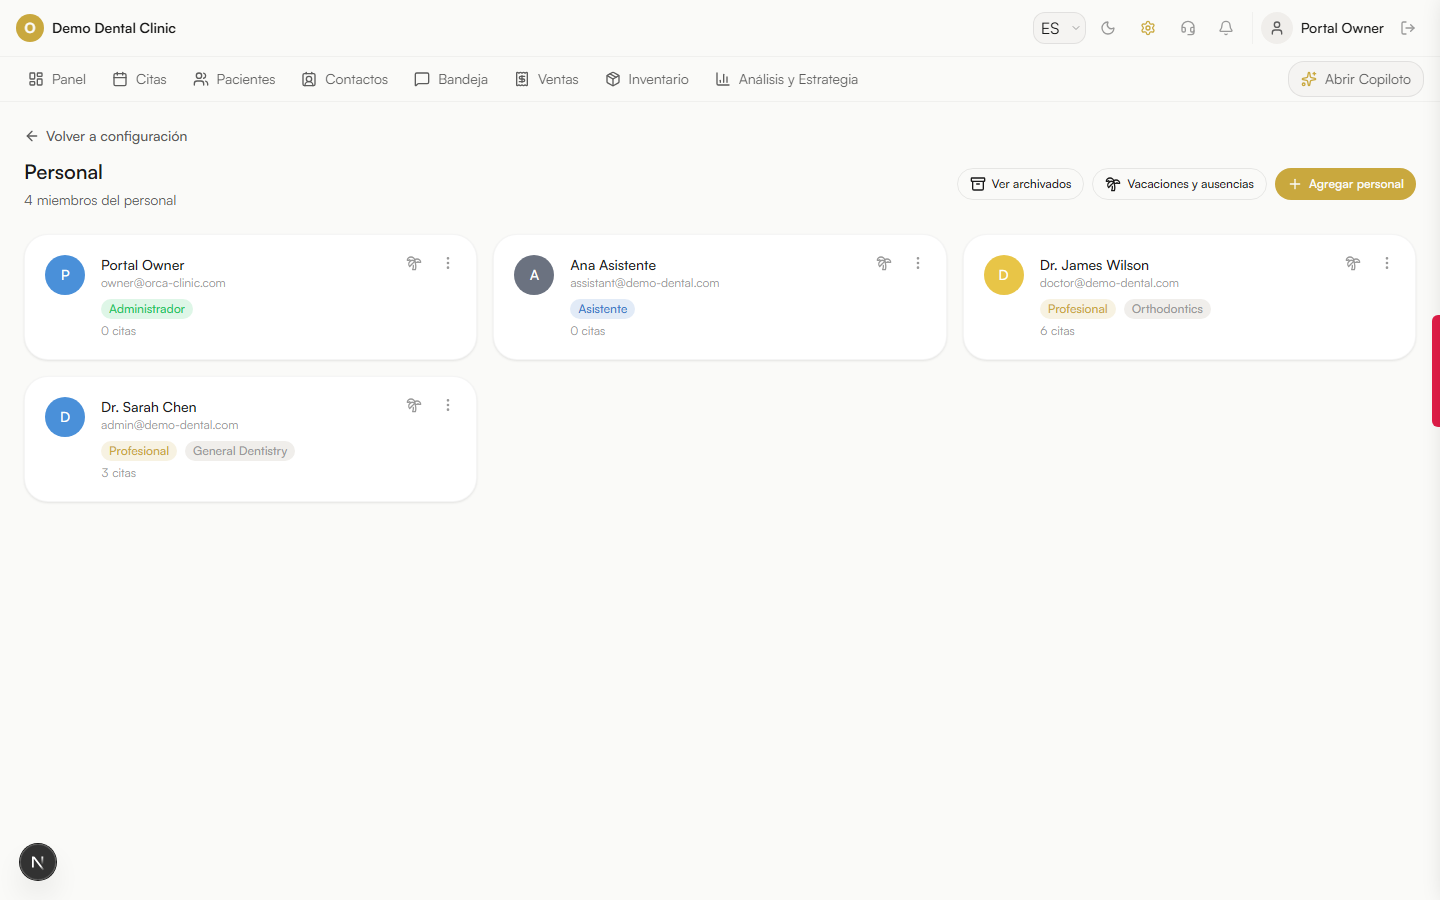
Task: Click the Portal Owner name in header
Action: [1342, 28]
